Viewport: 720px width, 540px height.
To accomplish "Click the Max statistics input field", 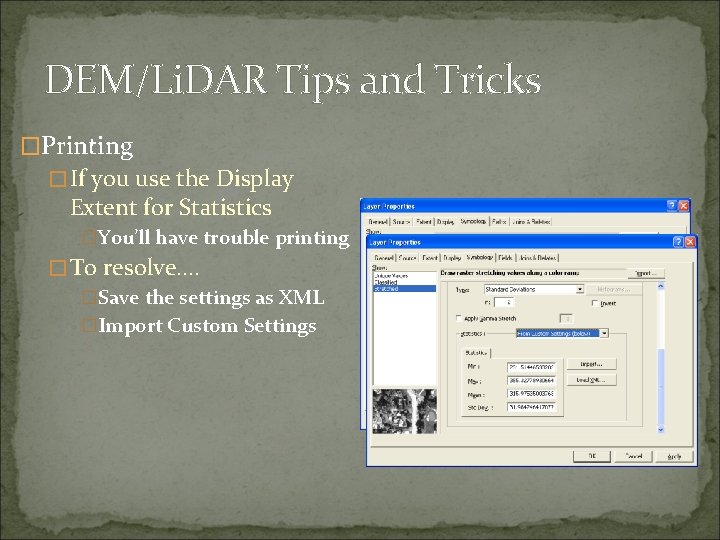I will coord(532,381).
